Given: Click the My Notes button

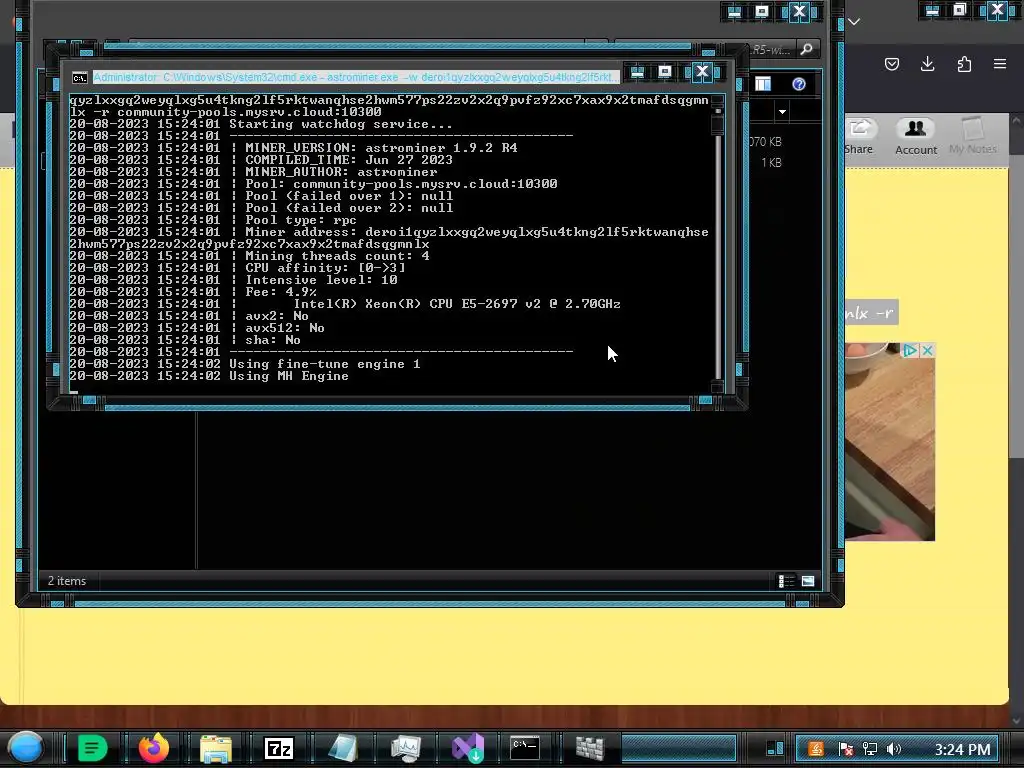Looking at the screenshot, I should tap(973, 137).
